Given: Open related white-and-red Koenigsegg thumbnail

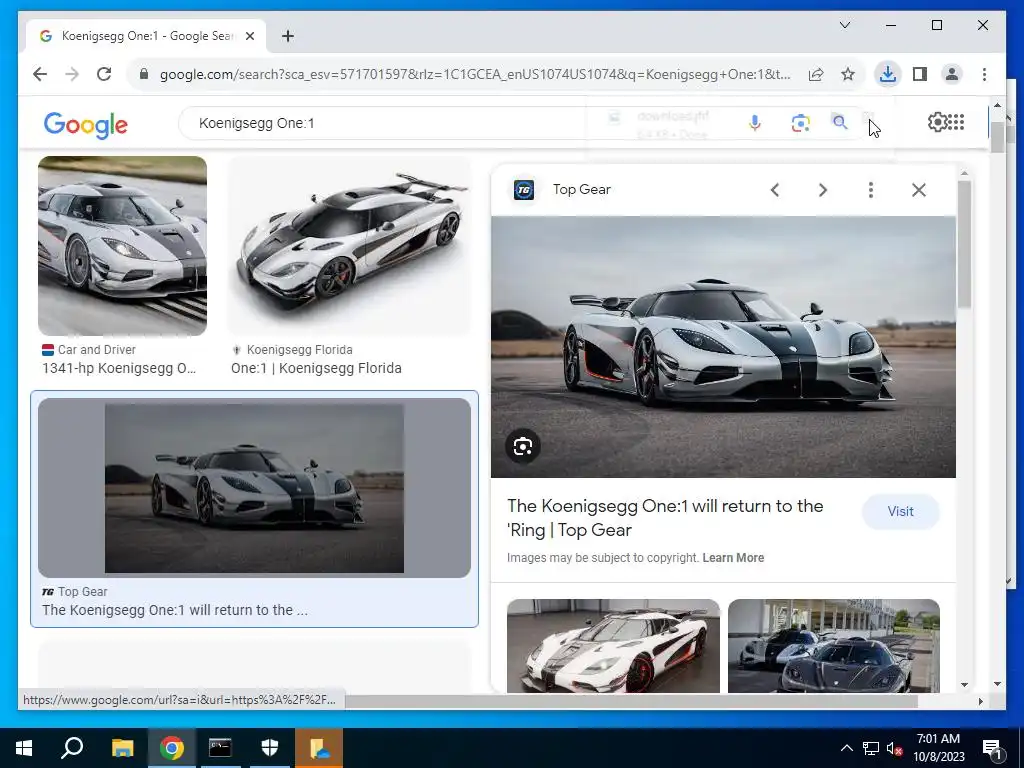Looking at the screenshot, I should coord(613,646).
